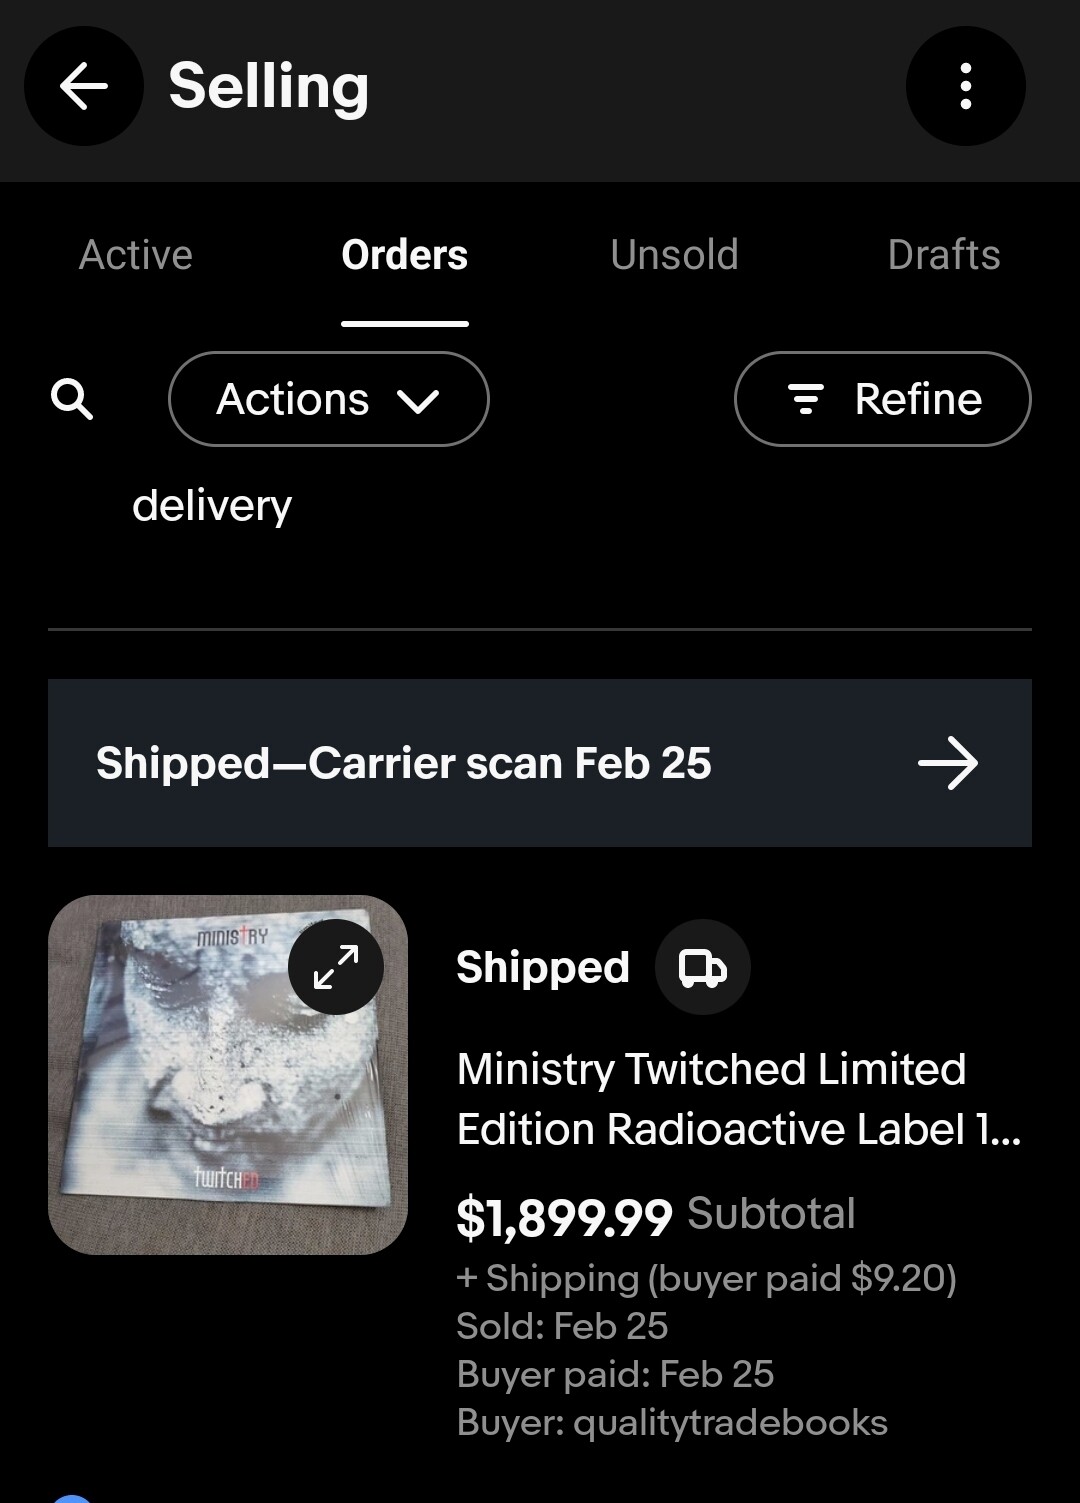This screenshot has height=1503, width=1080.
Task: Tap the Shipped—Carrier scan Feb 25 text
Action: pyautogui.click(x=403, y=763)
